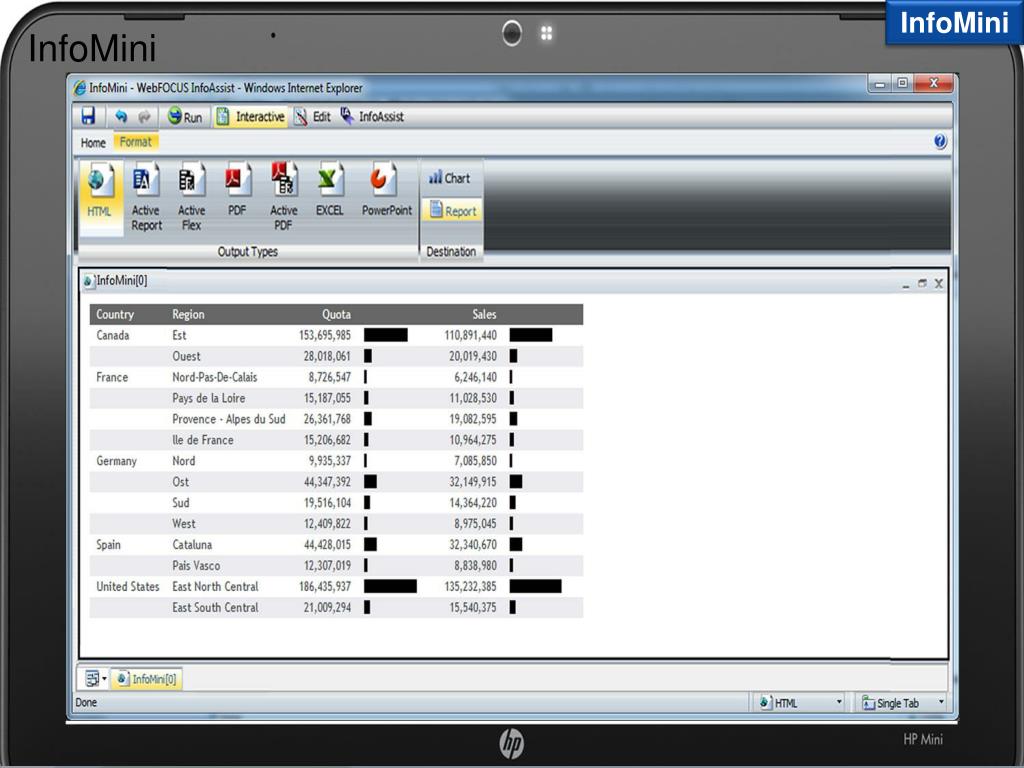
Task: Click sales value 135,232,385
Action: (x=470, y=586)
